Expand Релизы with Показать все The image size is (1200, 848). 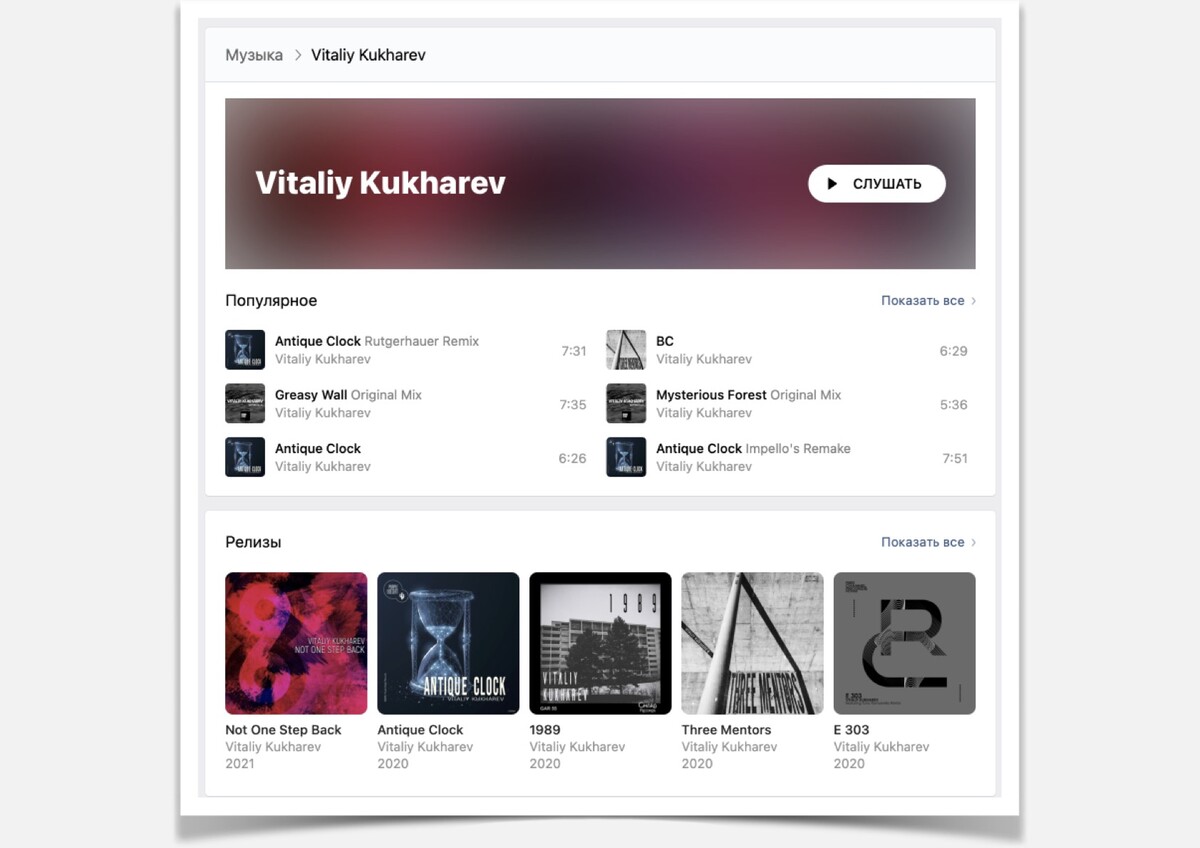(928, 542)
